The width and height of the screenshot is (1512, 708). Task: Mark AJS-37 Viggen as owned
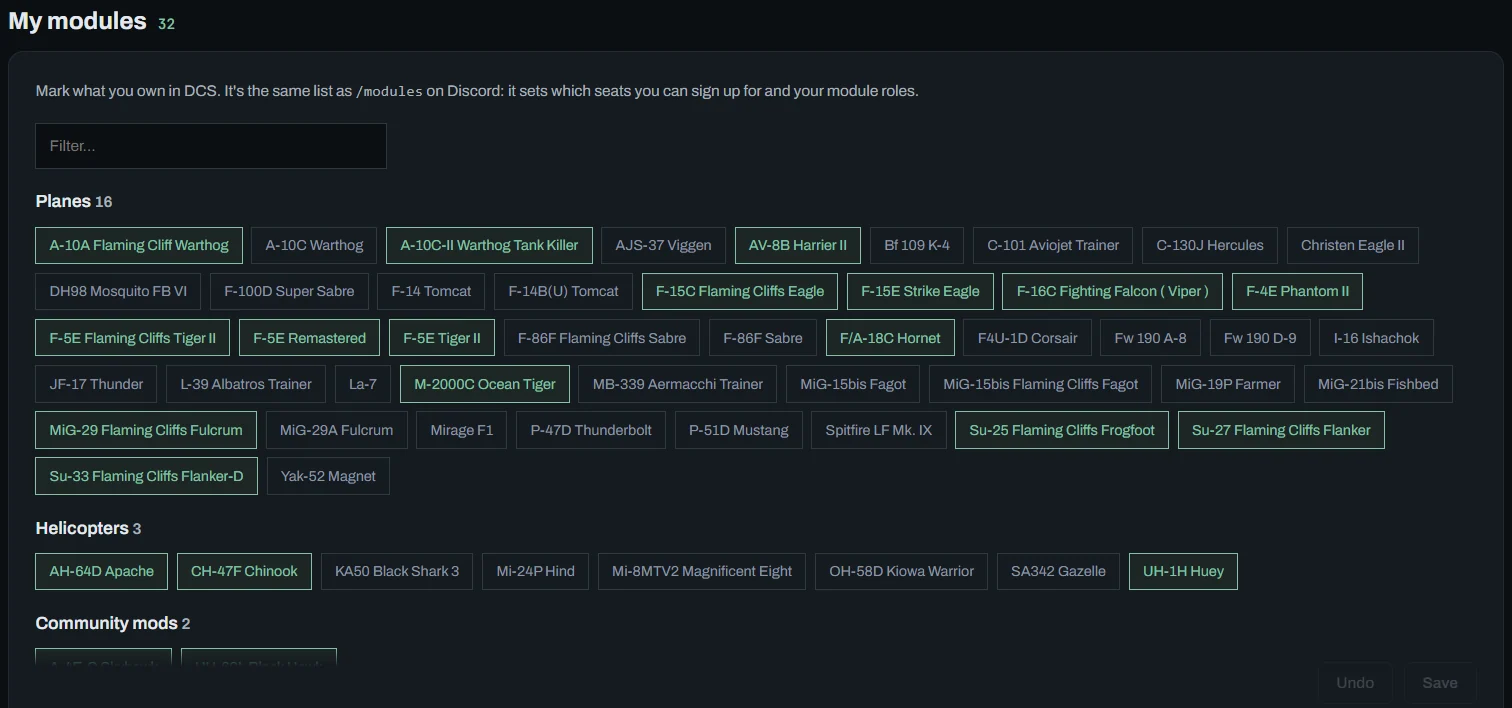click(x=664, y=245)
